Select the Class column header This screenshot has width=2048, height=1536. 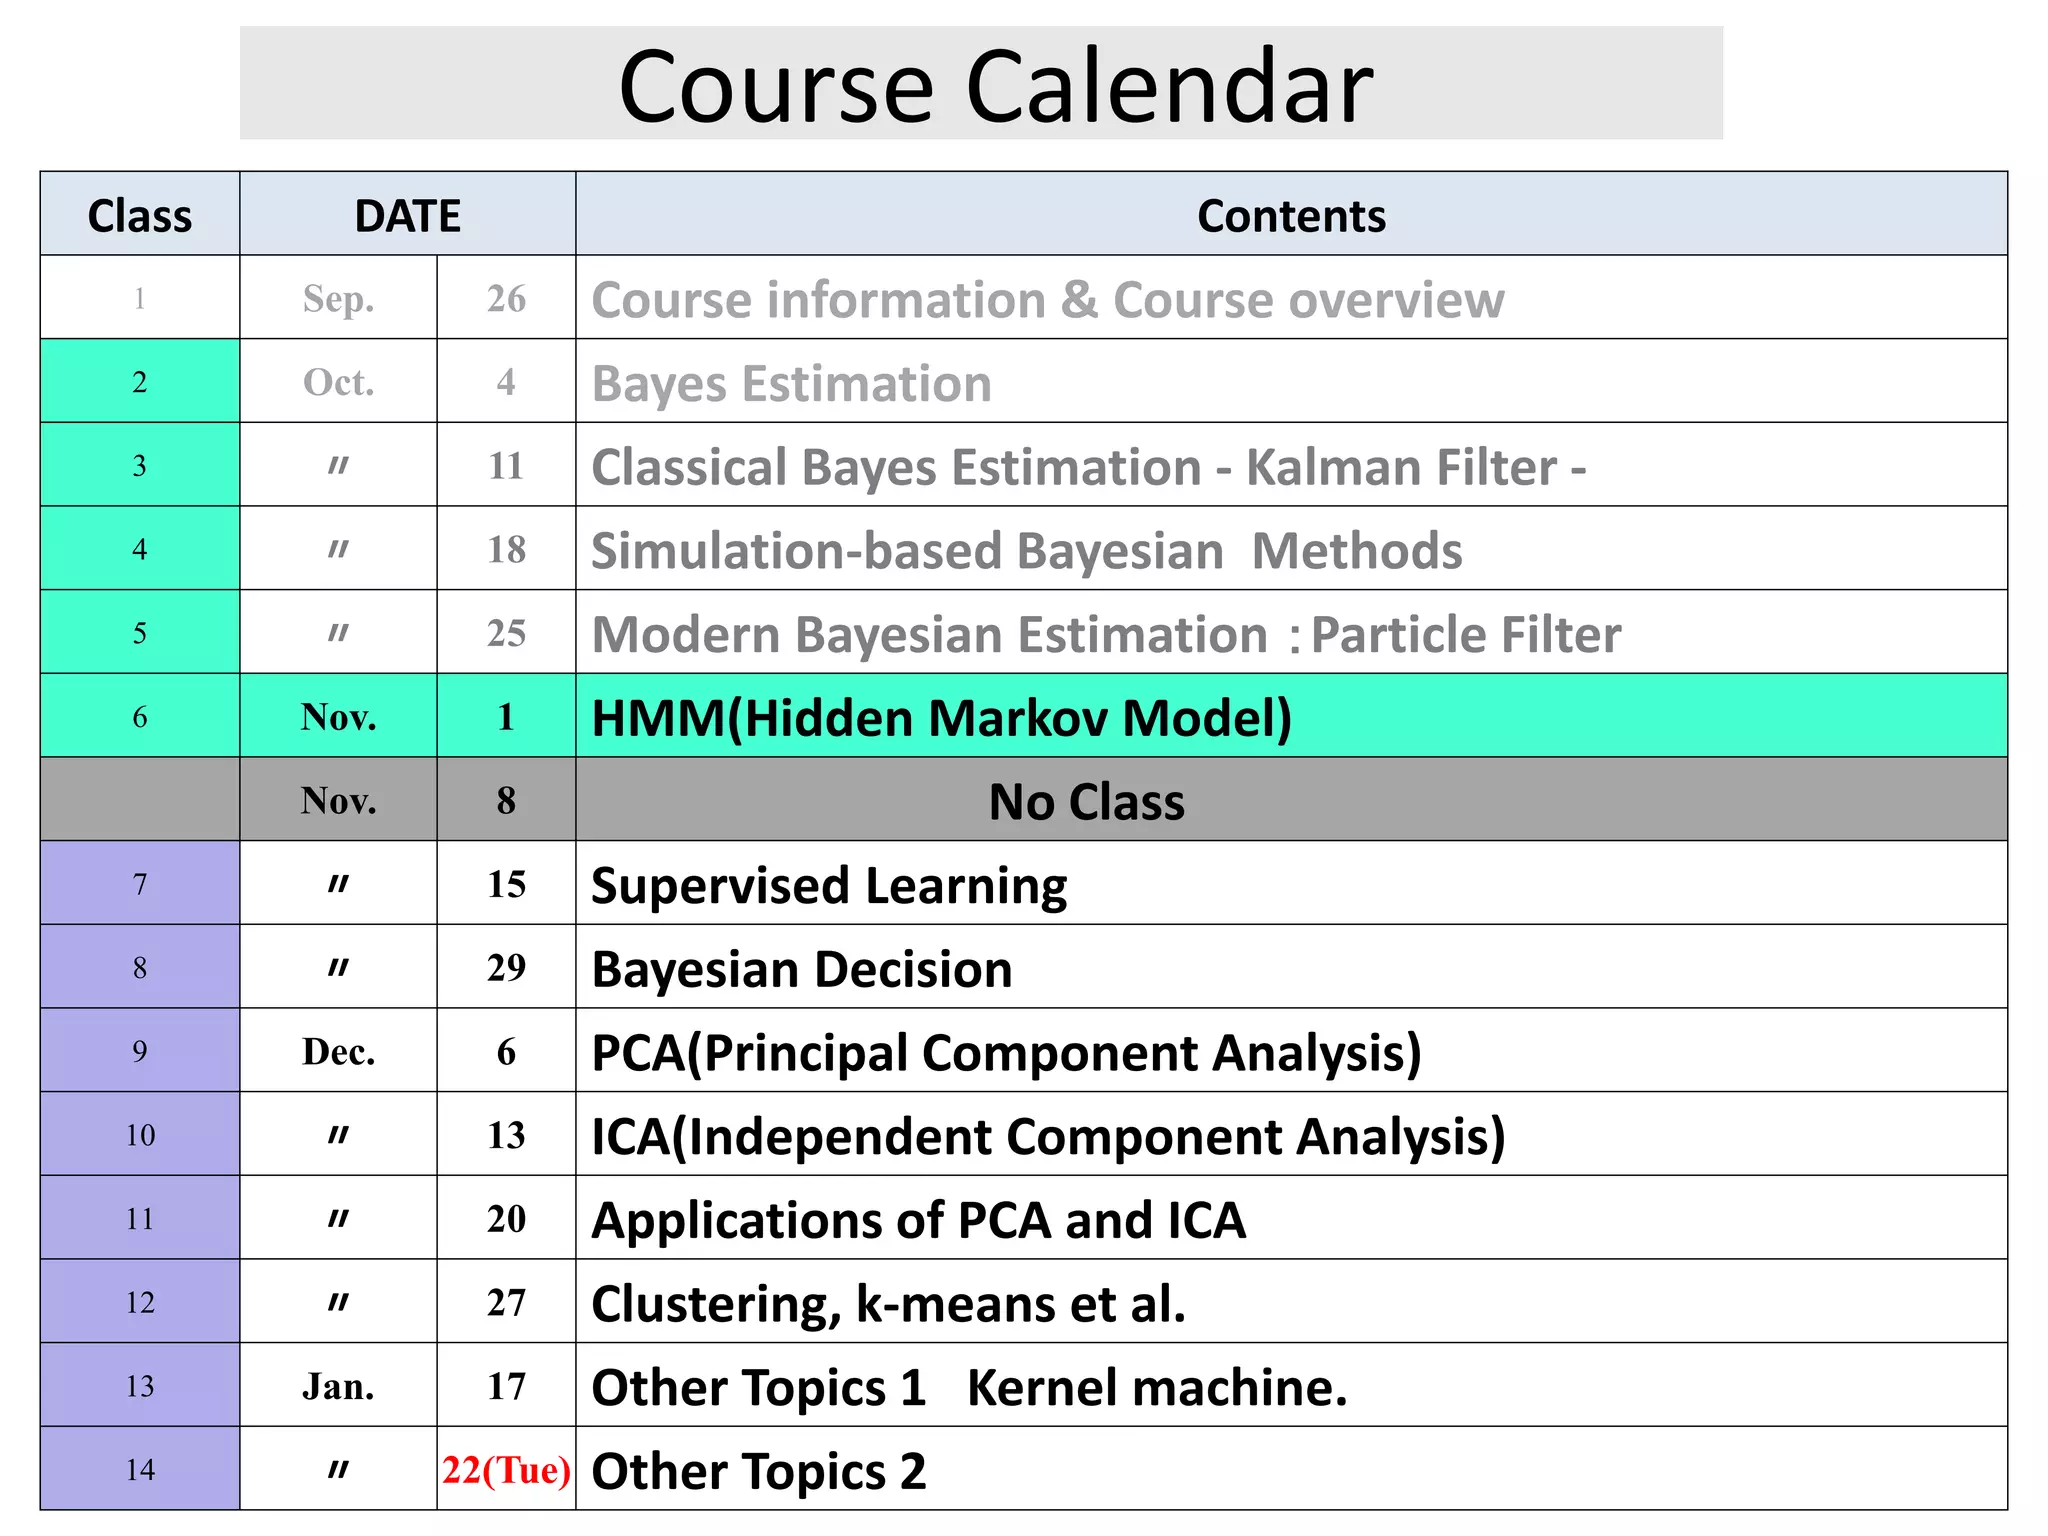[x=140, y=215]
